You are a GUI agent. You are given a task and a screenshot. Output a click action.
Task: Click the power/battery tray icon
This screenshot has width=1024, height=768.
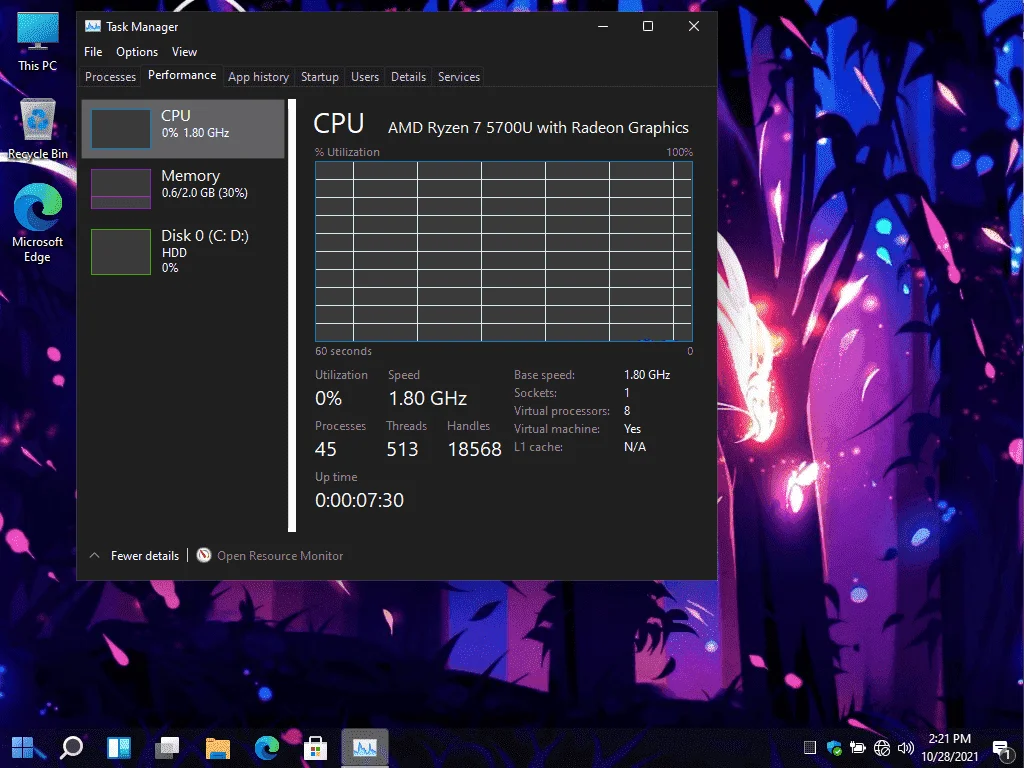858,748
